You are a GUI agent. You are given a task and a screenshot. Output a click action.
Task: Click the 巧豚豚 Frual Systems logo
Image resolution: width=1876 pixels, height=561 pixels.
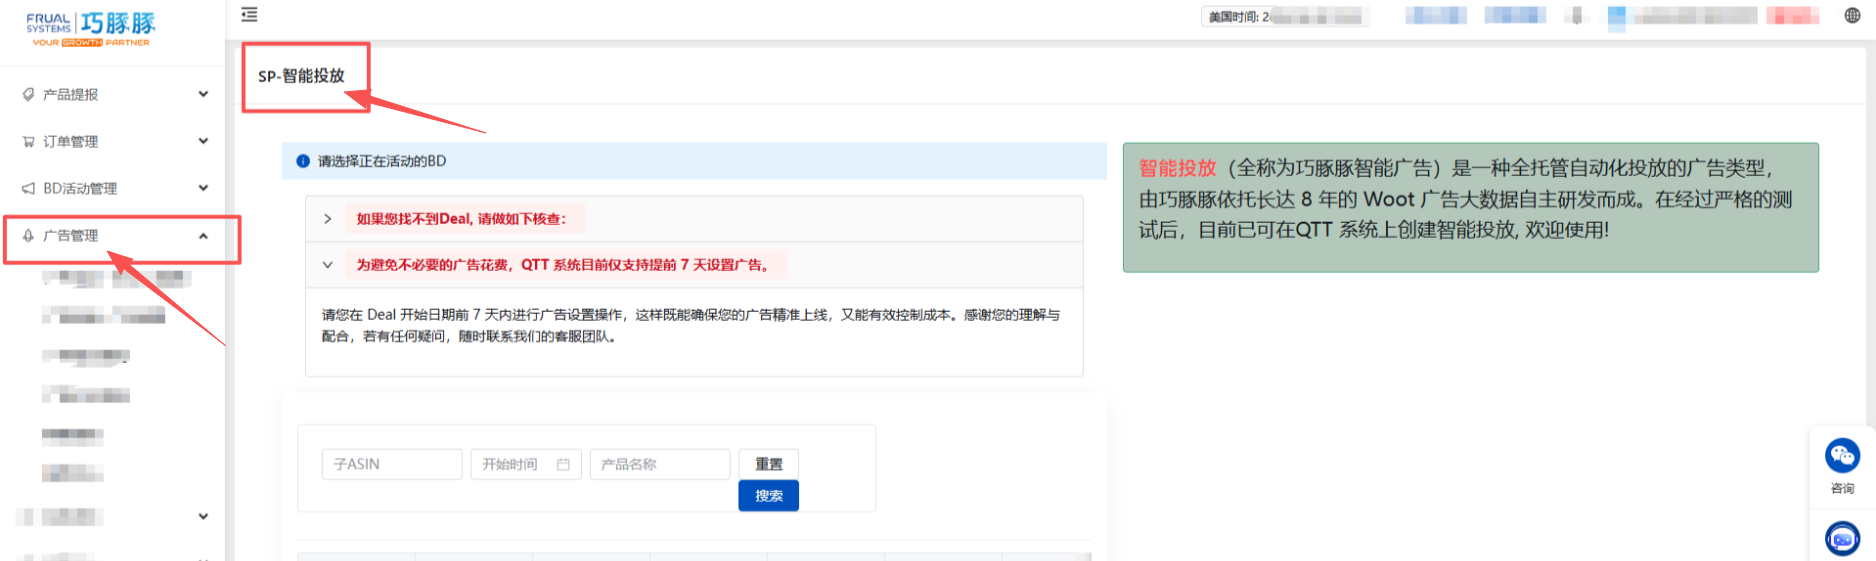coord(91,28)
